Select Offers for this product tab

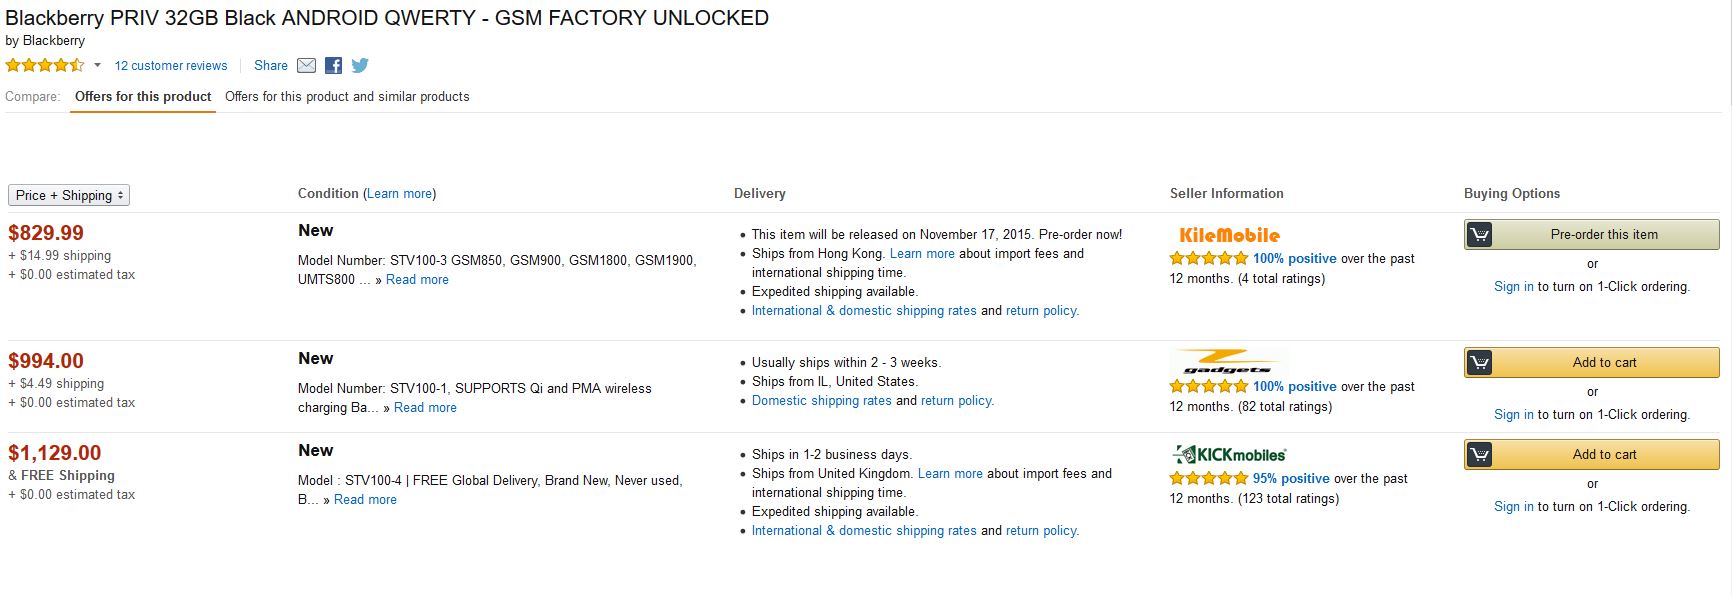pos(143,97)
